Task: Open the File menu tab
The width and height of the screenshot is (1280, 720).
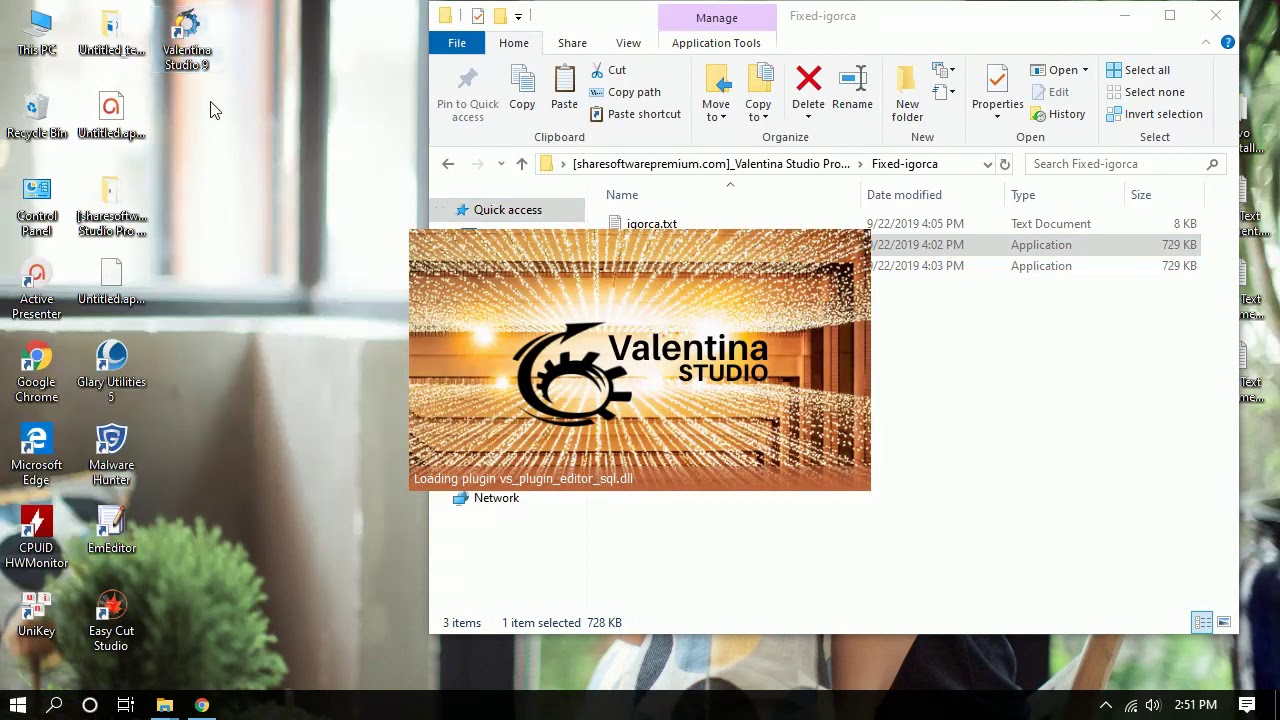Action: [457, 43]
